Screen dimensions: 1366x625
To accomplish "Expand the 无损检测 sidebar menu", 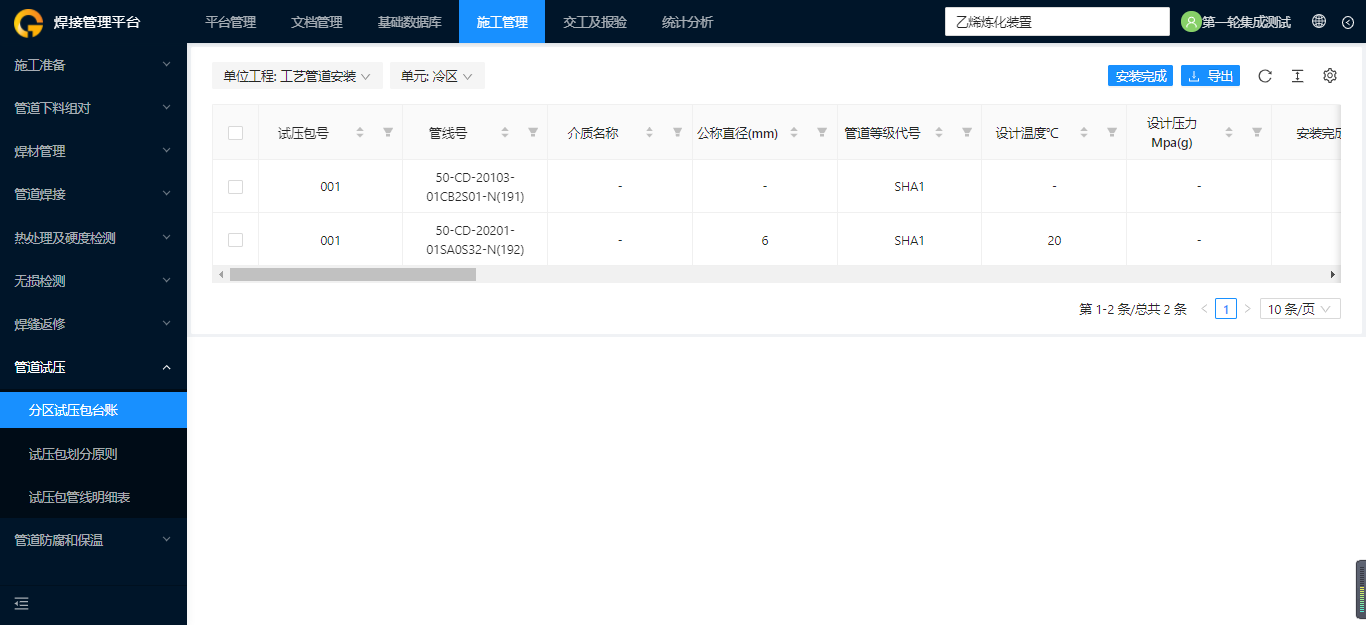I will tap(93, 281).
